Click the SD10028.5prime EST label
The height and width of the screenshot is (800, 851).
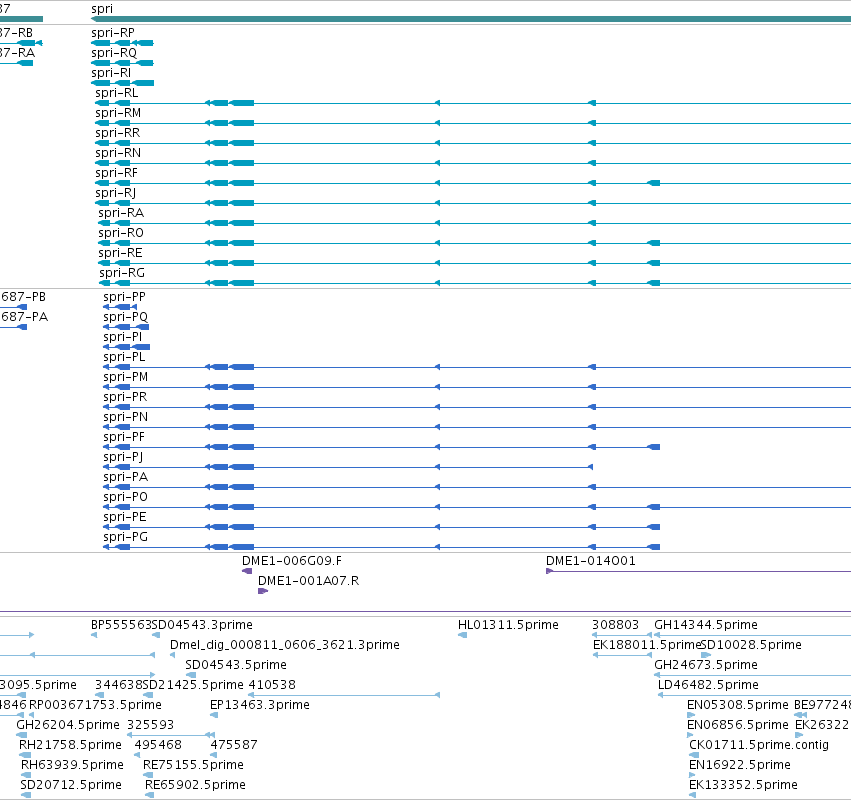(751, 645)
